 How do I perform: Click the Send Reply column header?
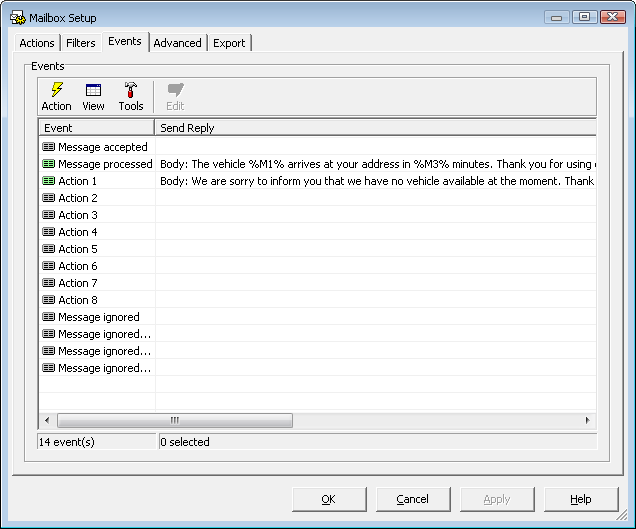tap(375, 128)
